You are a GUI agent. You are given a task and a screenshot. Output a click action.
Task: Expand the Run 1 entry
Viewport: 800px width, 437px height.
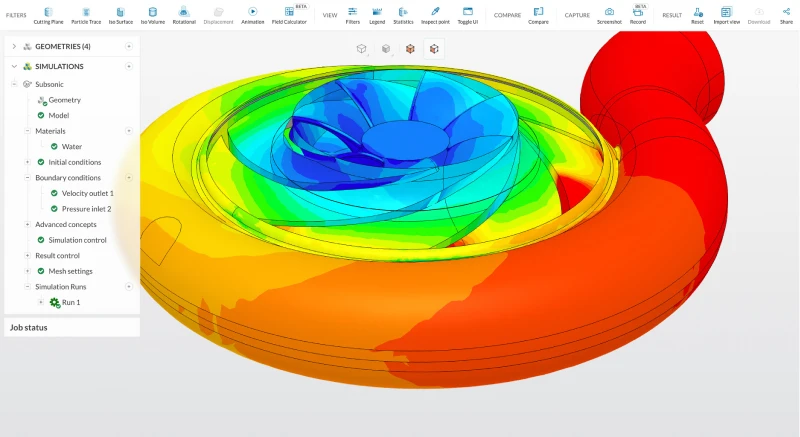41,302
